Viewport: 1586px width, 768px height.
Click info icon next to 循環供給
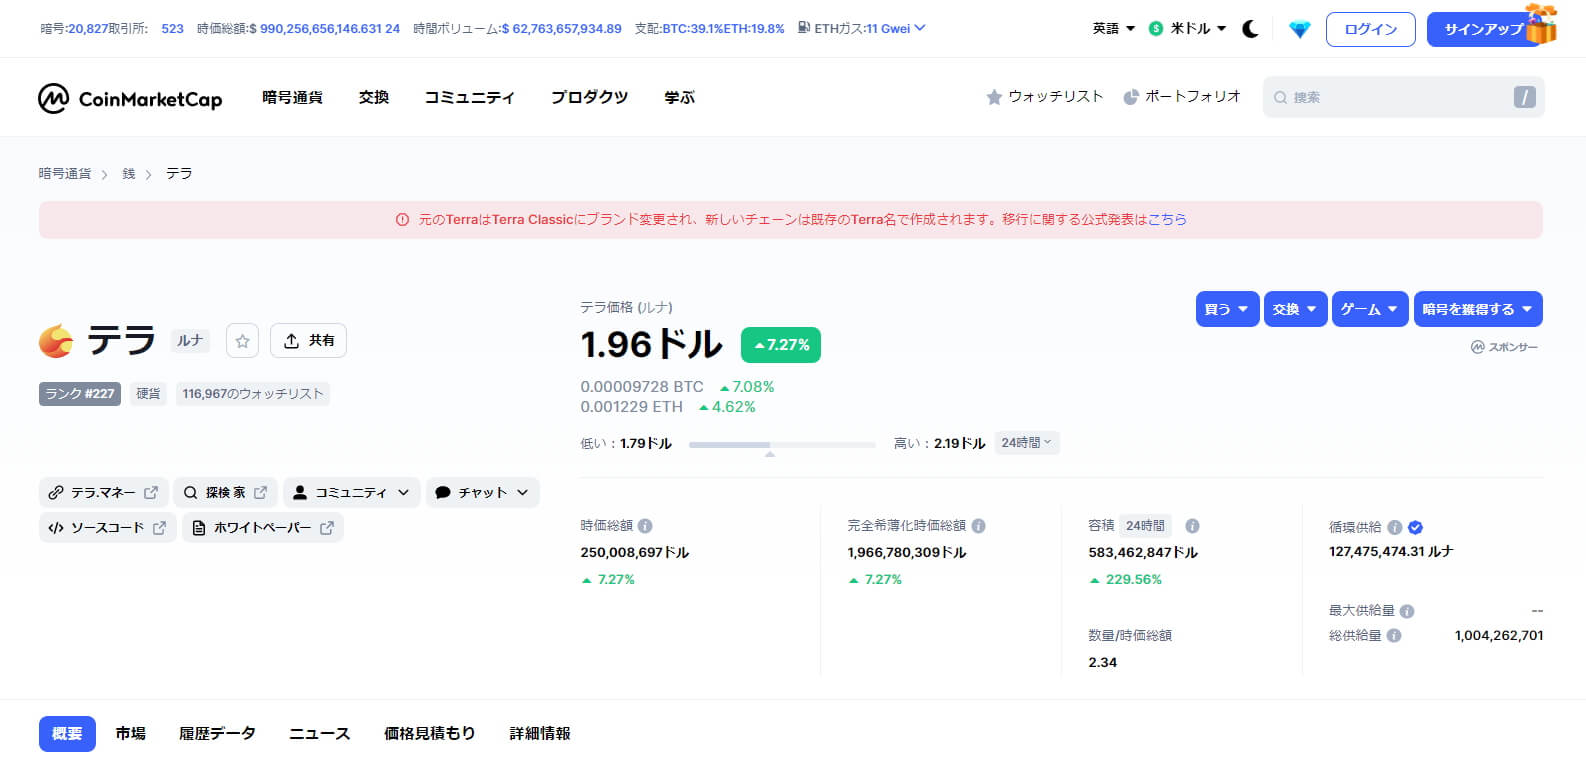click(1394, 528)
